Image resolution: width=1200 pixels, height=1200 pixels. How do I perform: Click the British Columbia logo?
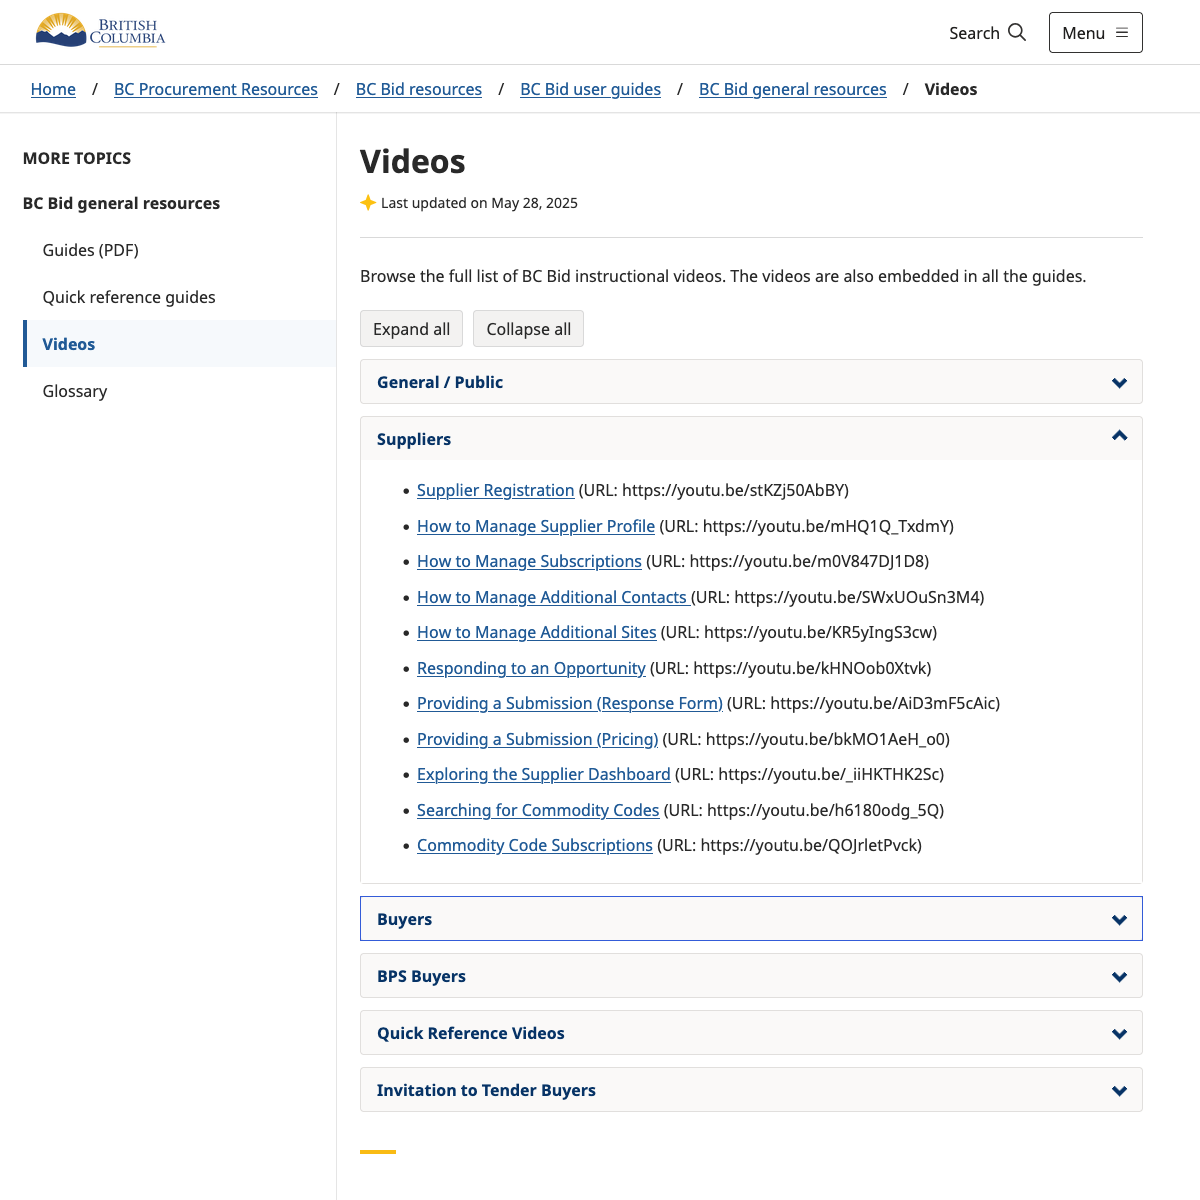point(100,32)
